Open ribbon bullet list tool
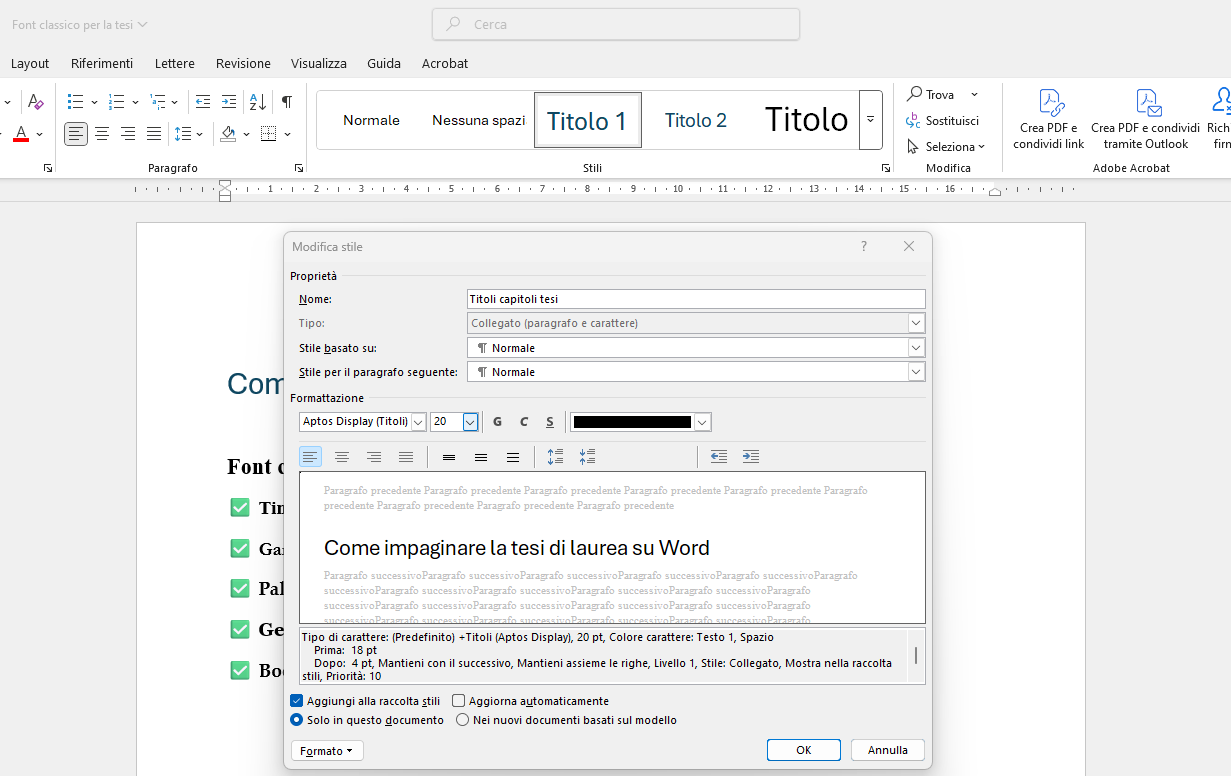Image resolution: width=1231 pixels, height=776 pixels. coord(76,102)
